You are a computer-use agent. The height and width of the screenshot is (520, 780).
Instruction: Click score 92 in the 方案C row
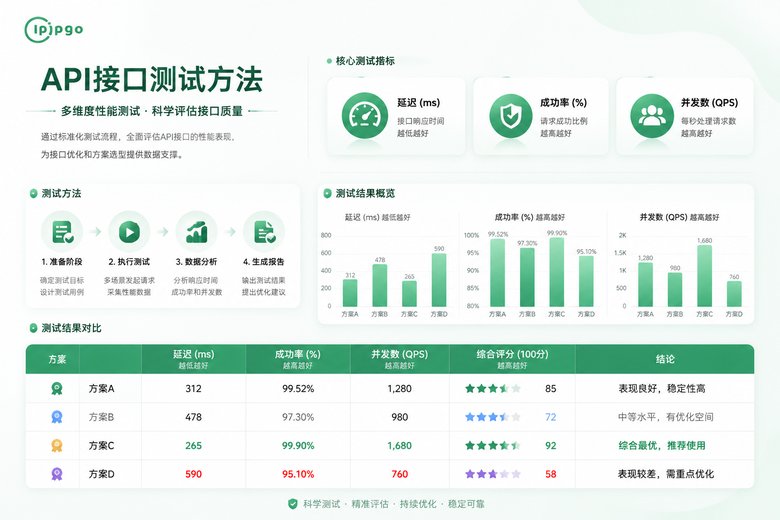(551, 445)
